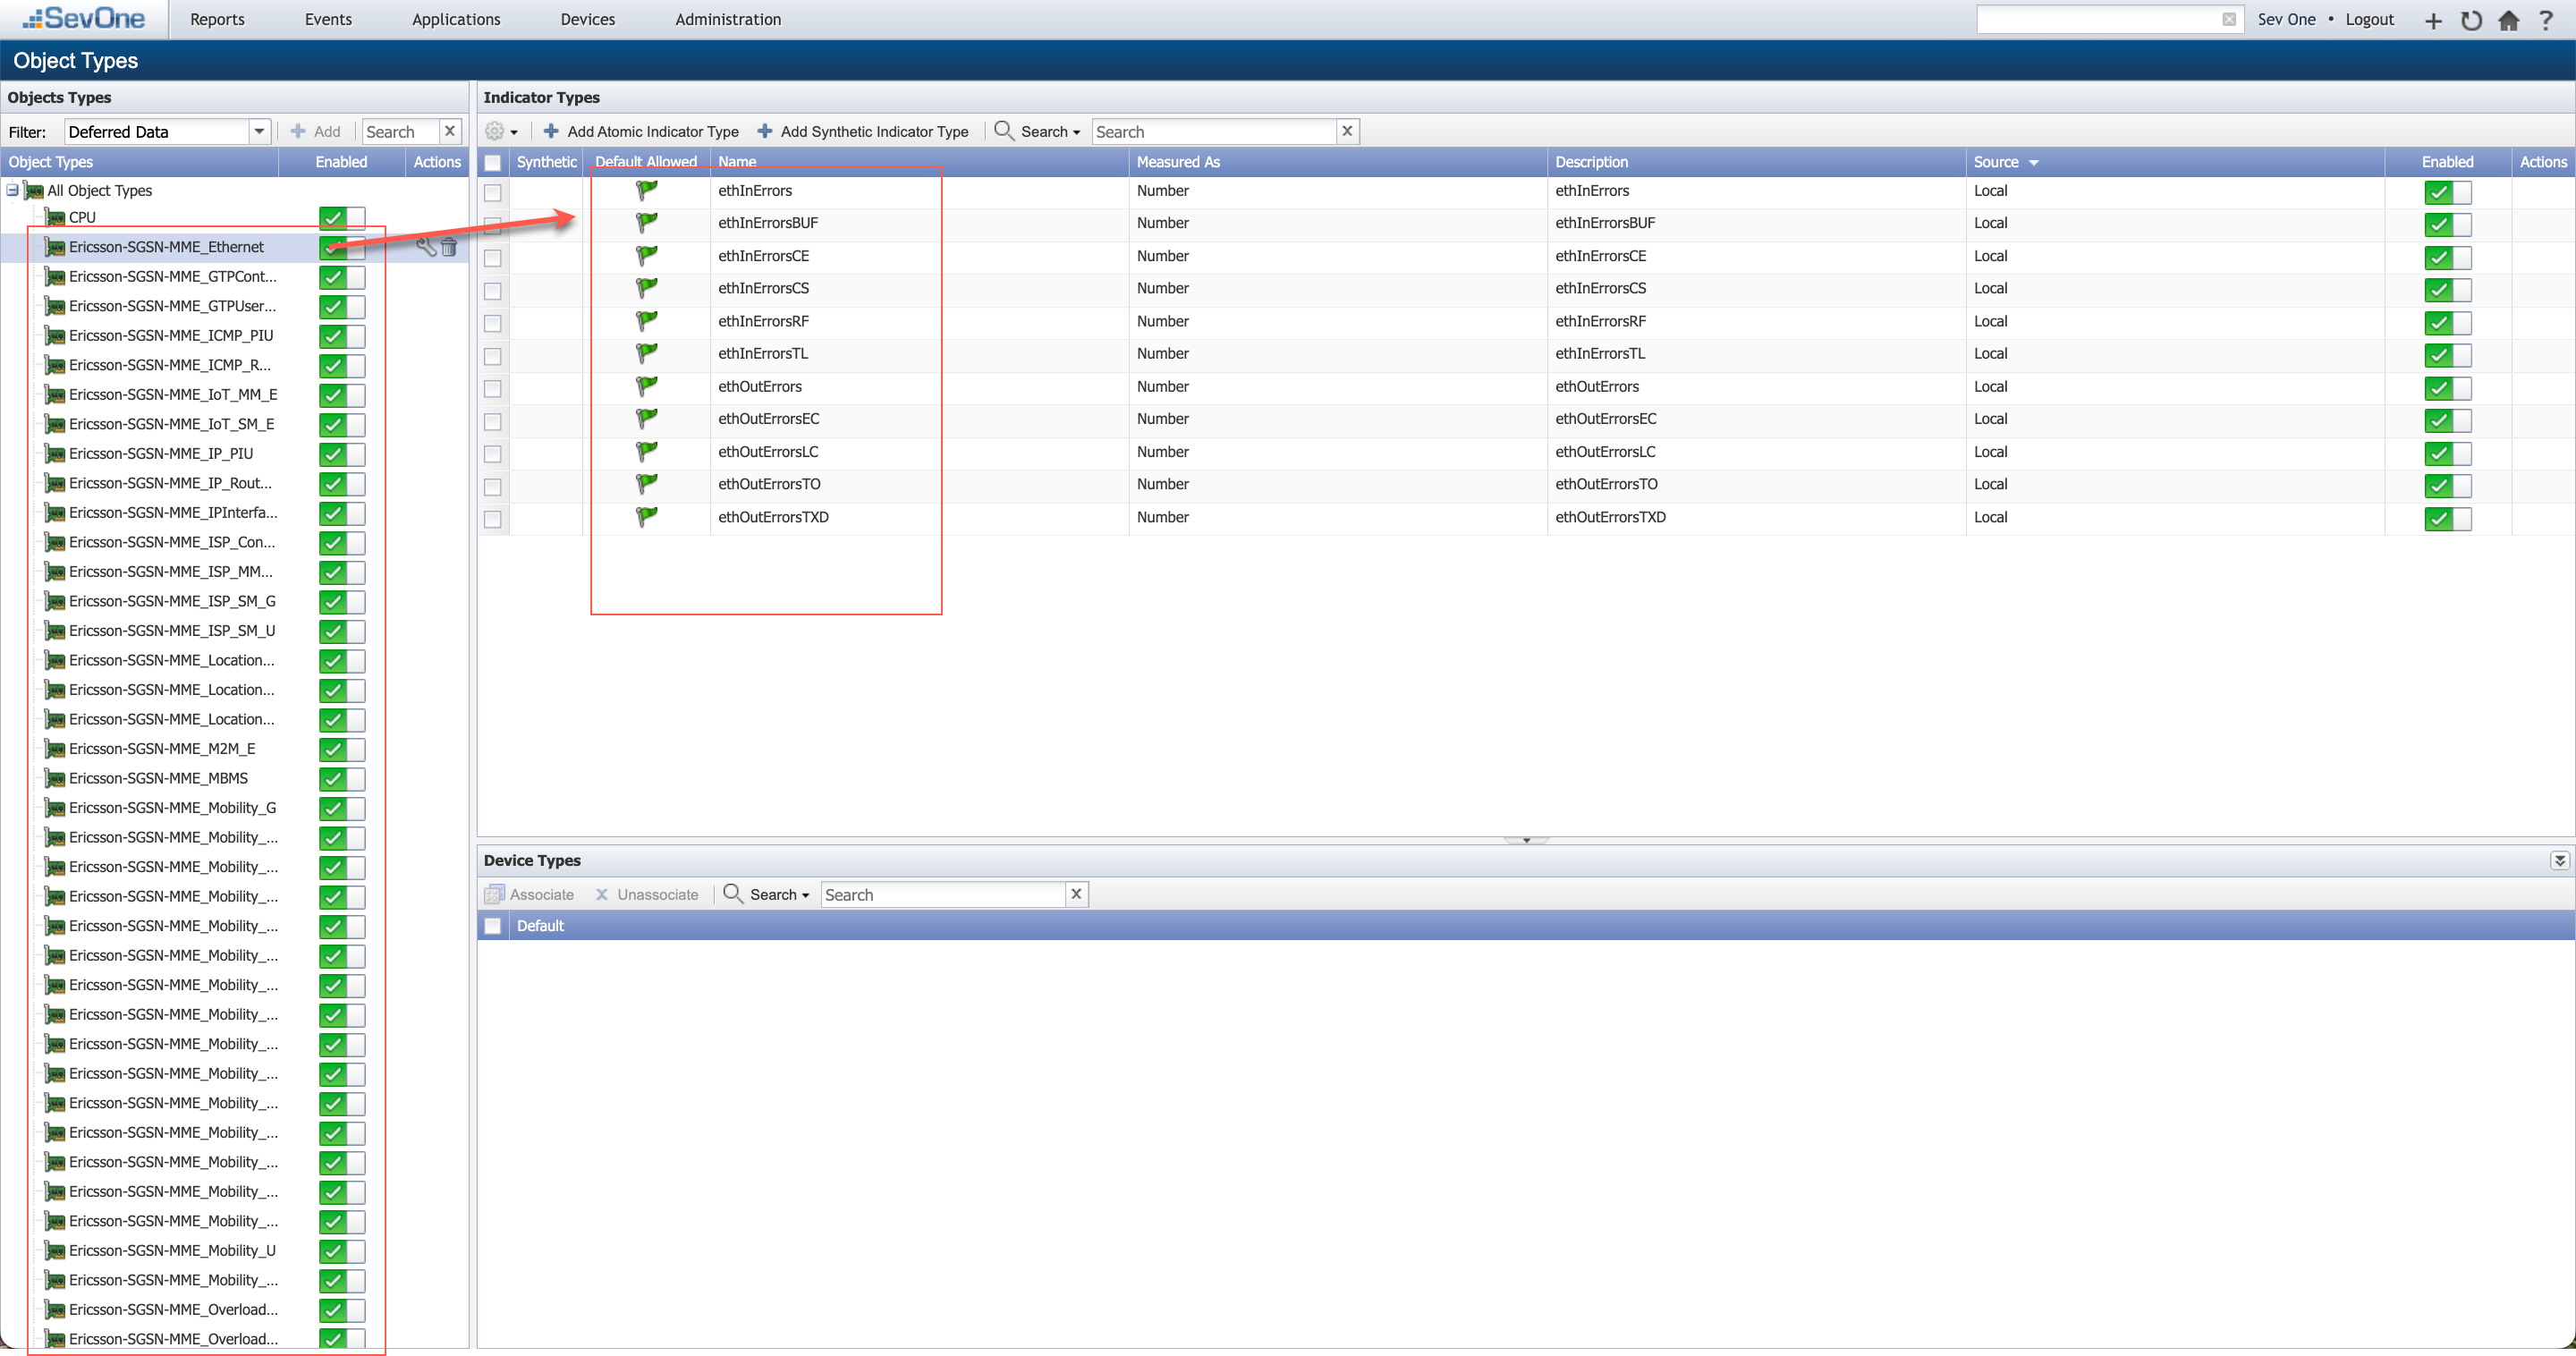Click the default-allowed flag for ethOutErrors
This screenshot has height=1356, width=2576.
point(647,386)
